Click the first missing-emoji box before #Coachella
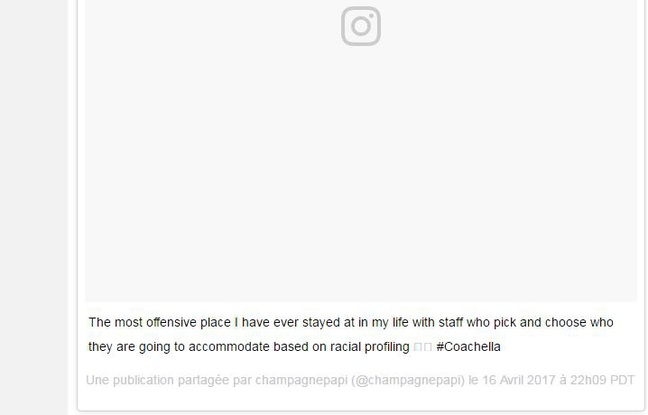Screen dimensions: 648x415 (417, 347)
